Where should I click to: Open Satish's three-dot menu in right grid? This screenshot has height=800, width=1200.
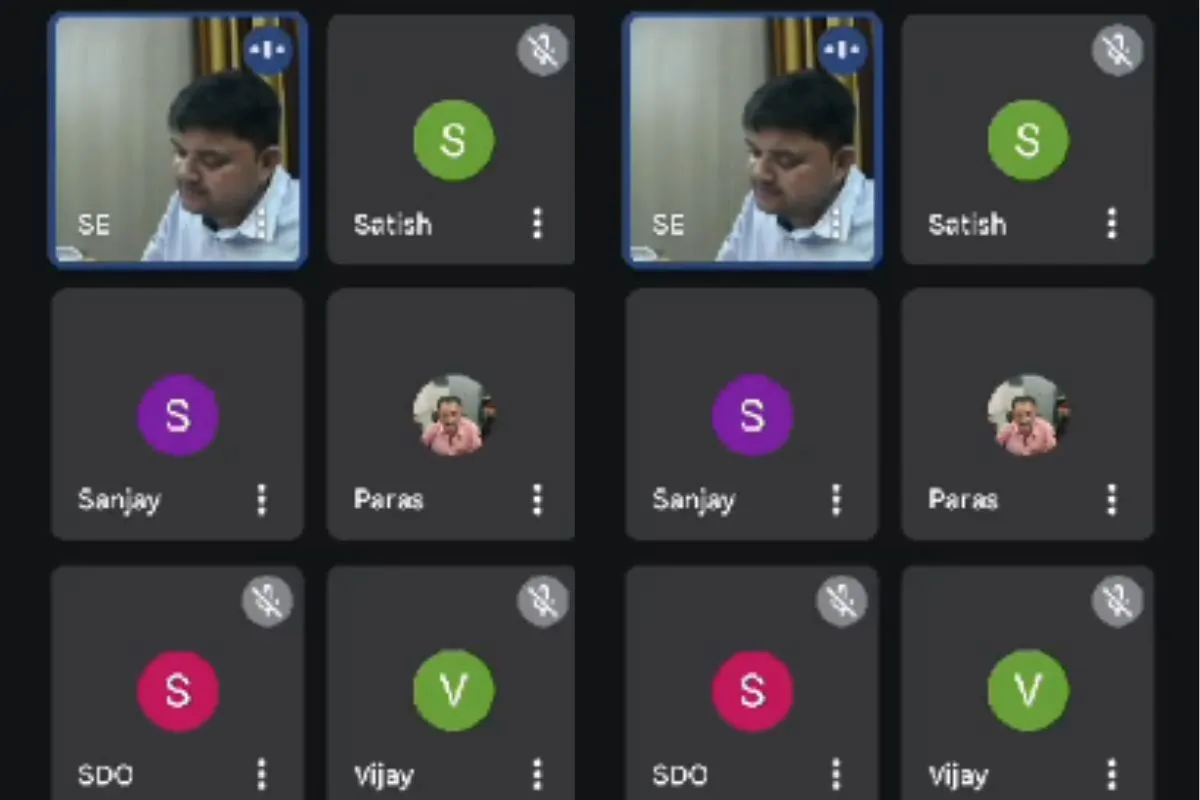(1111, 223)
